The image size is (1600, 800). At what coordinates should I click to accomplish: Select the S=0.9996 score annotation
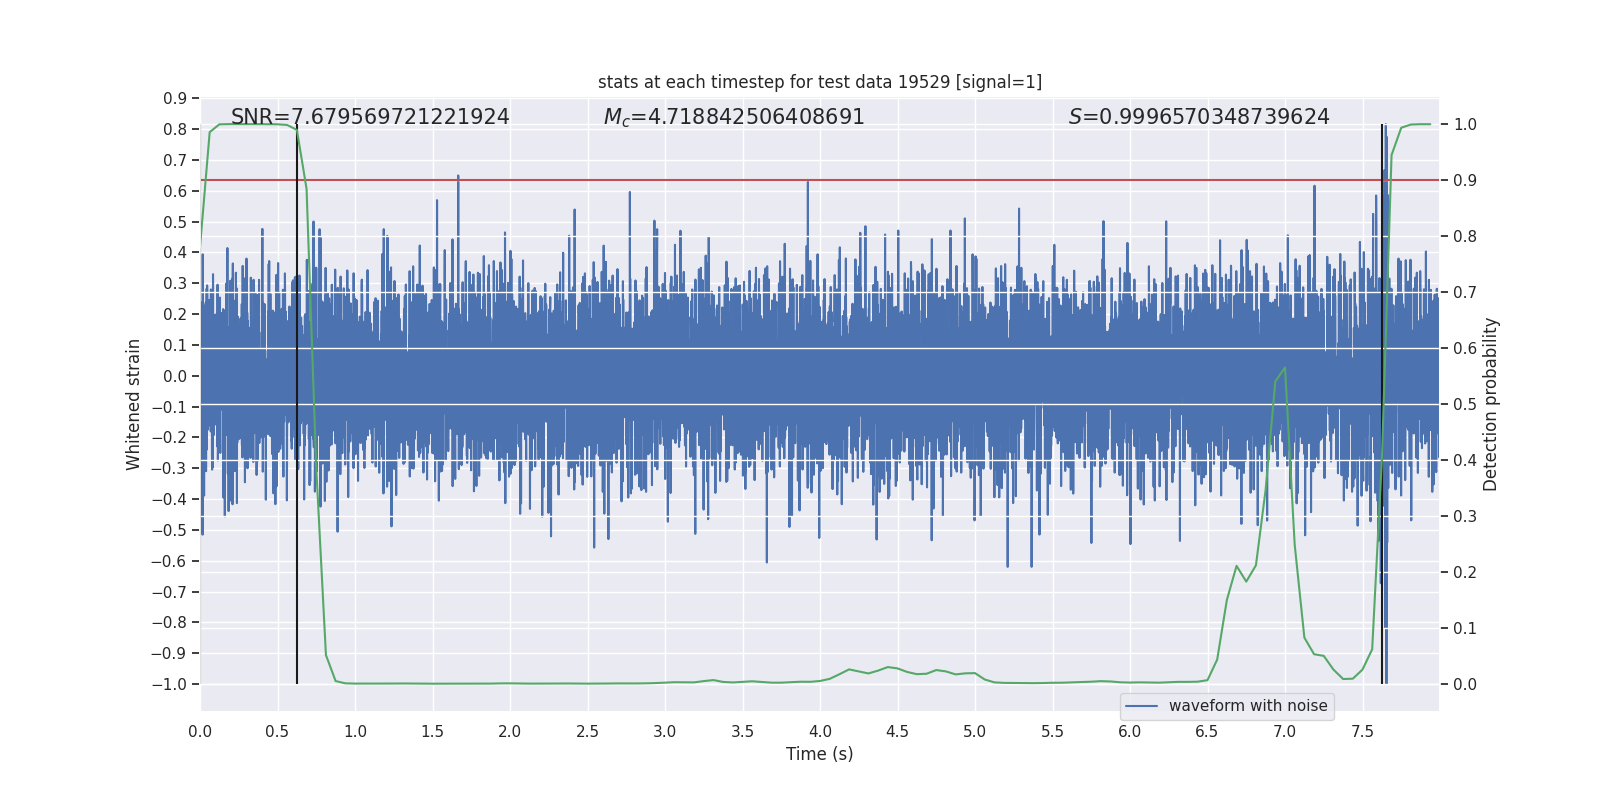(1198, 117)
